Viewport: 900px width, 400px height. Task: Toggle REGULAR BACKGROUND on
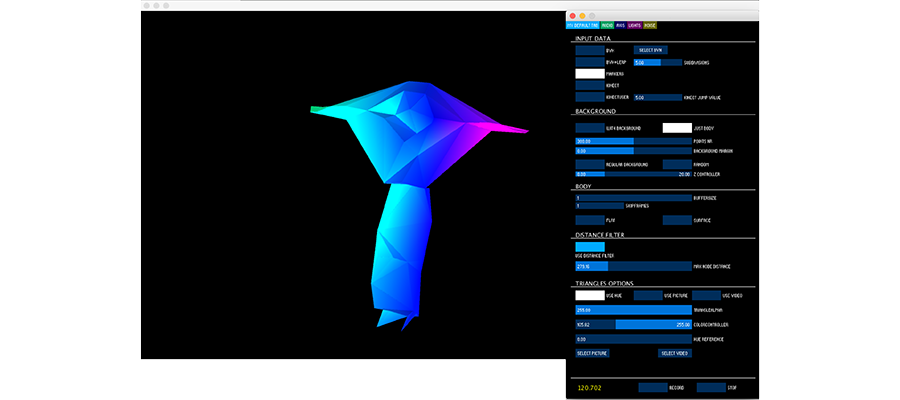pos(590,164)
